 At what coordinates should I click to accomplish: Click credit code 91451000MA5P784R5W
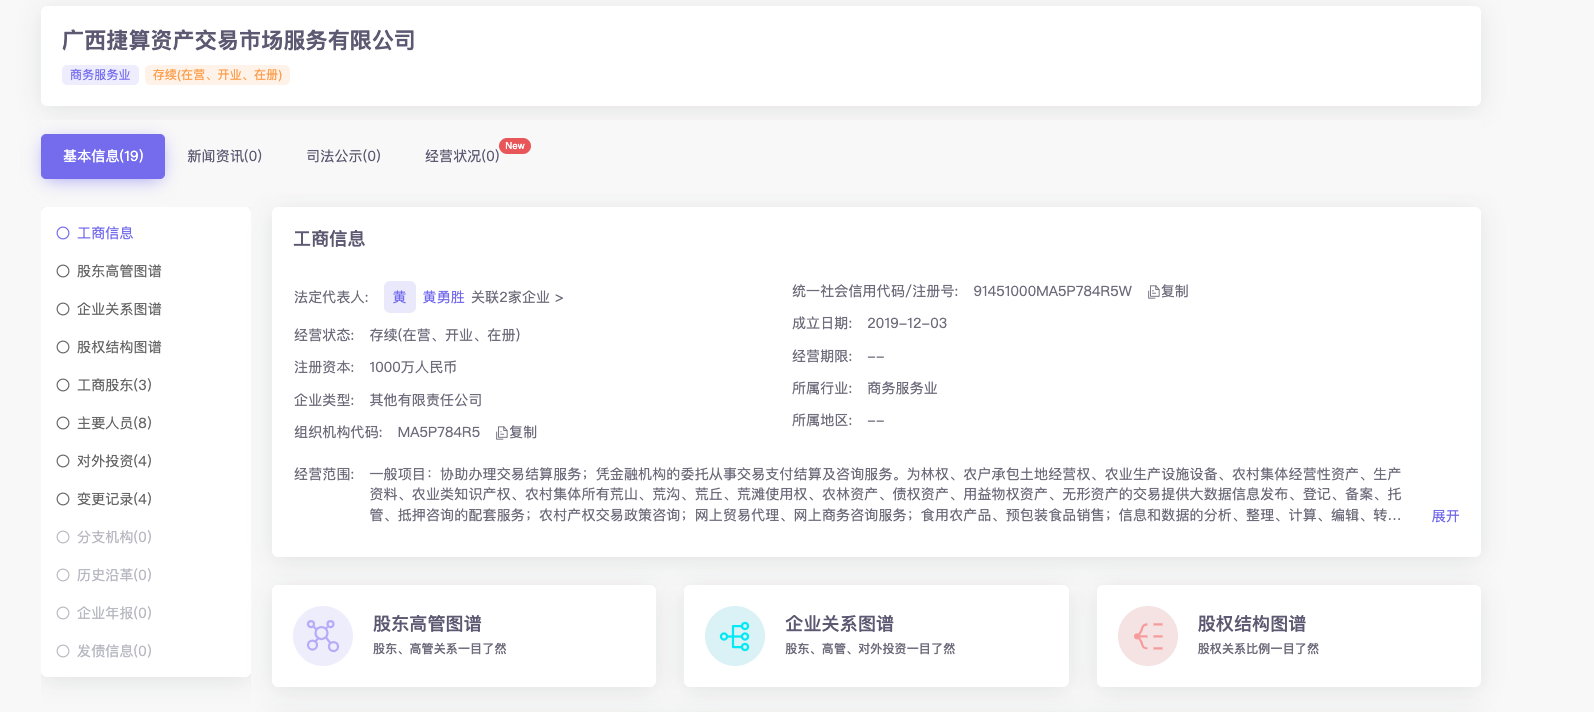[x=1052, y=291]
